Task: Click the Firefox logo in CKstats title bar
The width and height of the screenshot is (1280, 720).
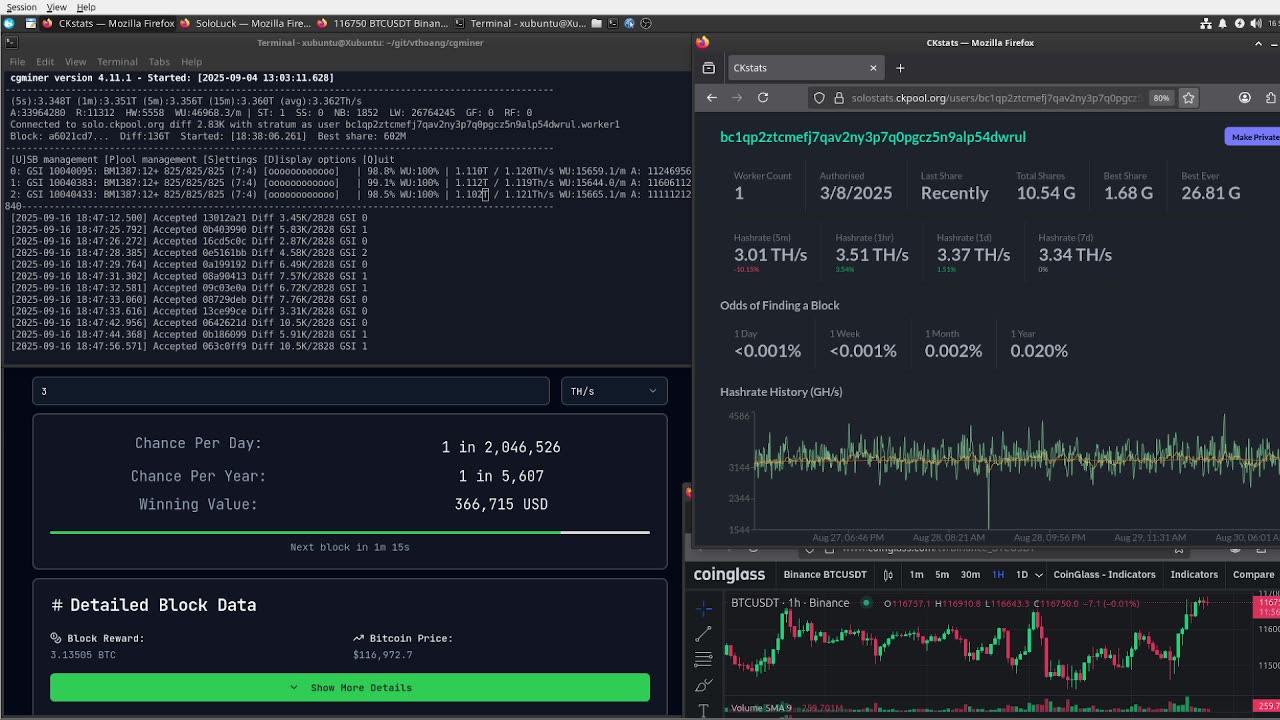Action: pos(702,42)
